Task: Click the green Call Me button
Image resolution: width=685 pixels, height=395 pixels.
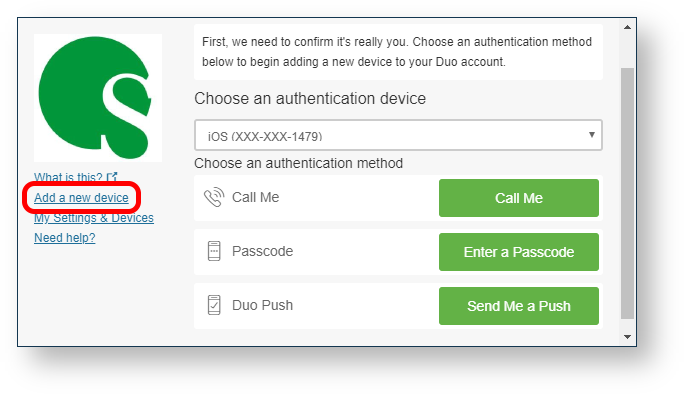Action: click(519, 198)
